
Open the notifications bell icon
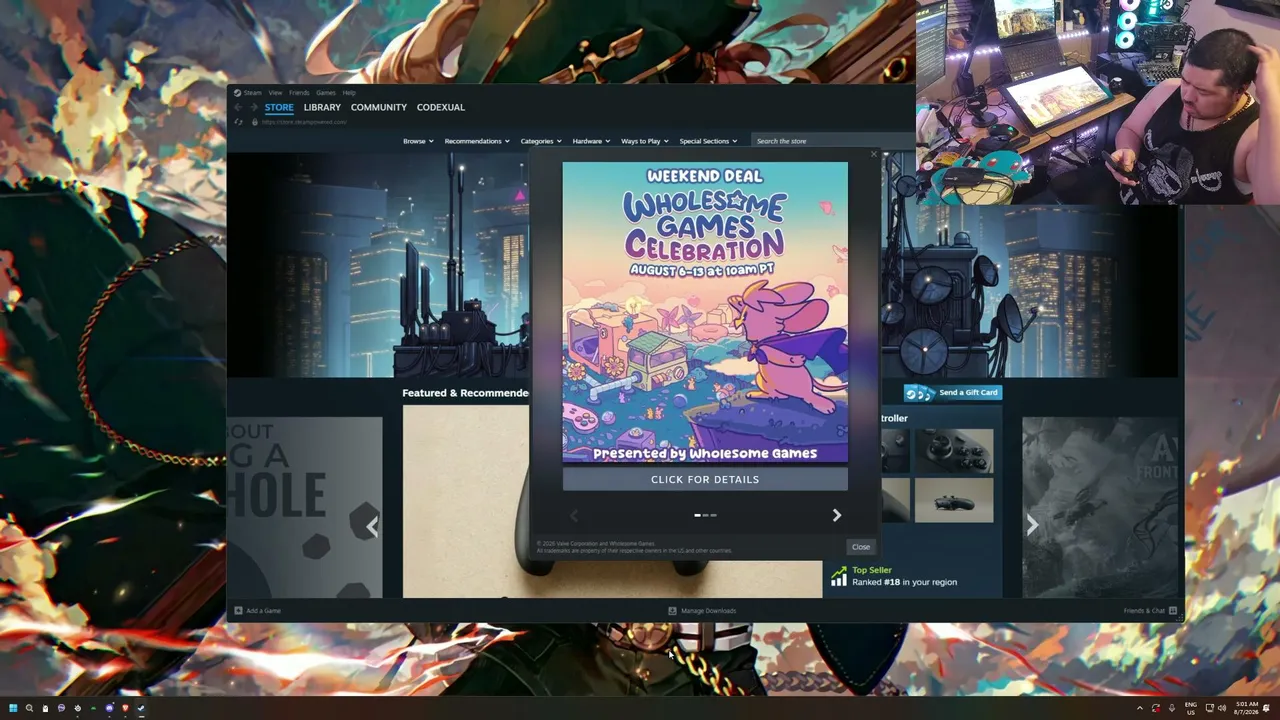(1267, 708)
